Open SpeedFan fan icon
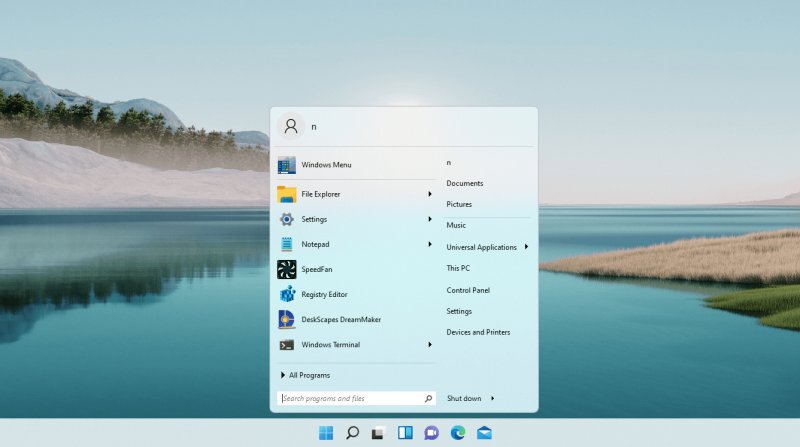The height and width of the screenshot is (447, 800). [x=286, y=269]
